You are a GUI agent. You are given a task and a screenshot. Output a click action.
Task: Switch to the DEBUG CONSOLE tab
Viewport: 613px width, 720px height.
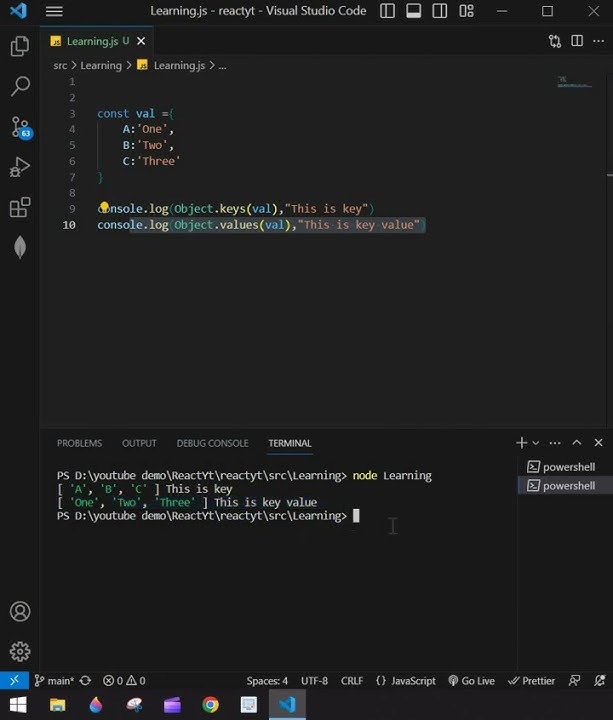point(212,443)
